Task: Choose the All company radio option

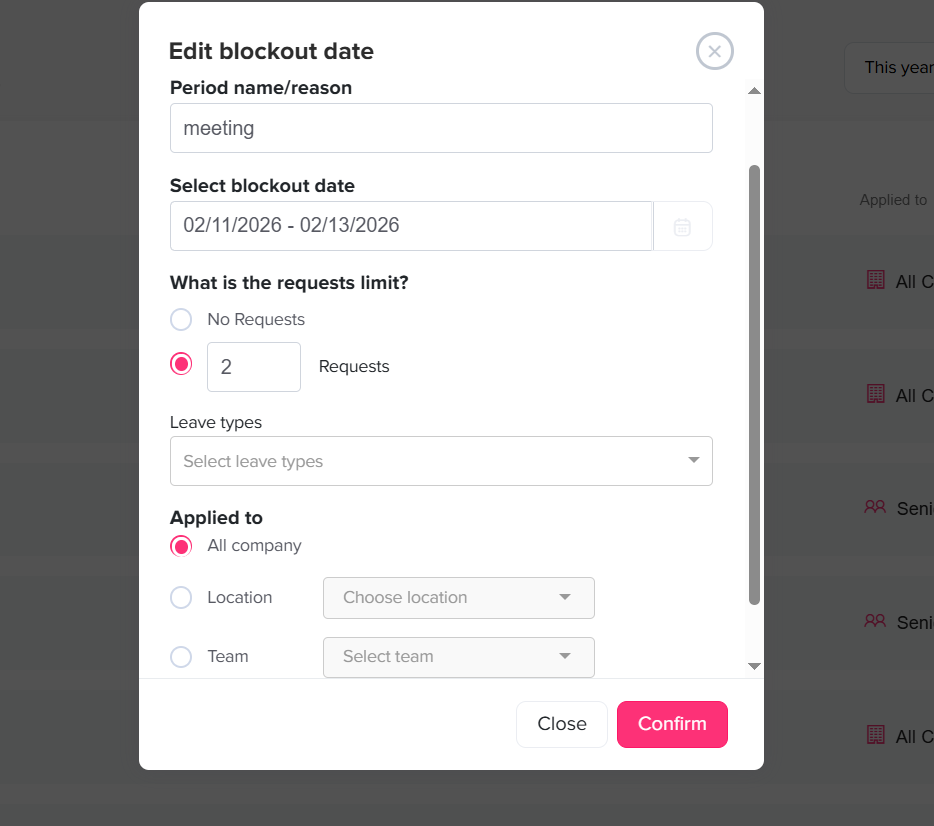Action: [x=181, y=546]
